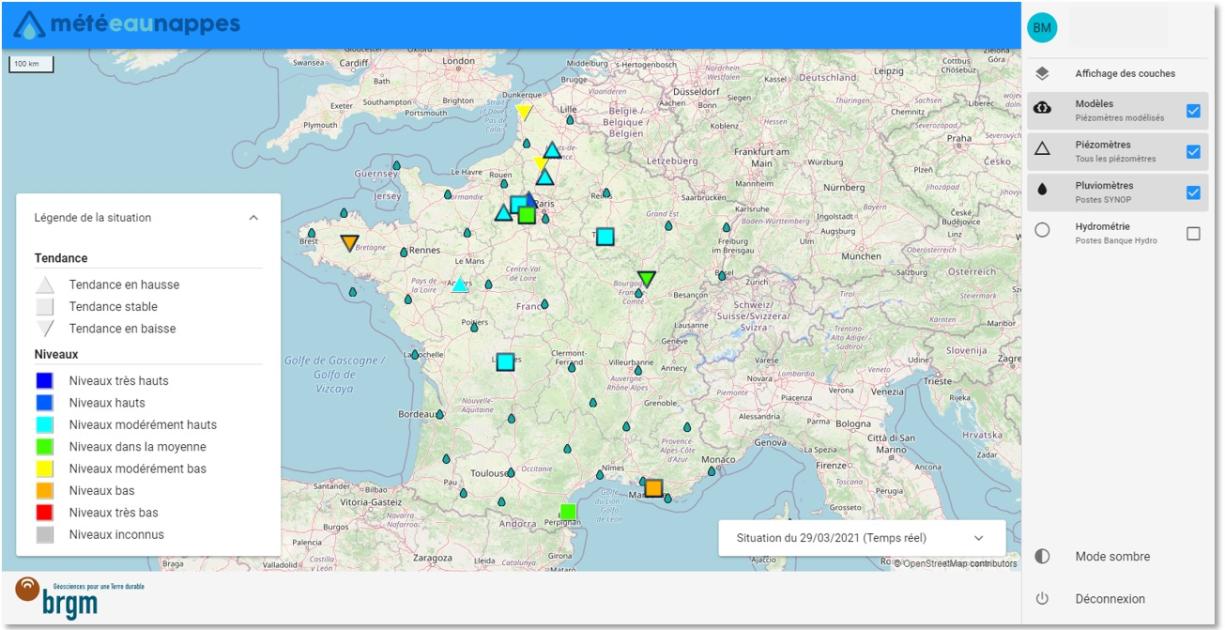This screenshot has width=1225, height=630.
Task: Click the Pluviomètres water drop icon
Action: [1042, 190]
